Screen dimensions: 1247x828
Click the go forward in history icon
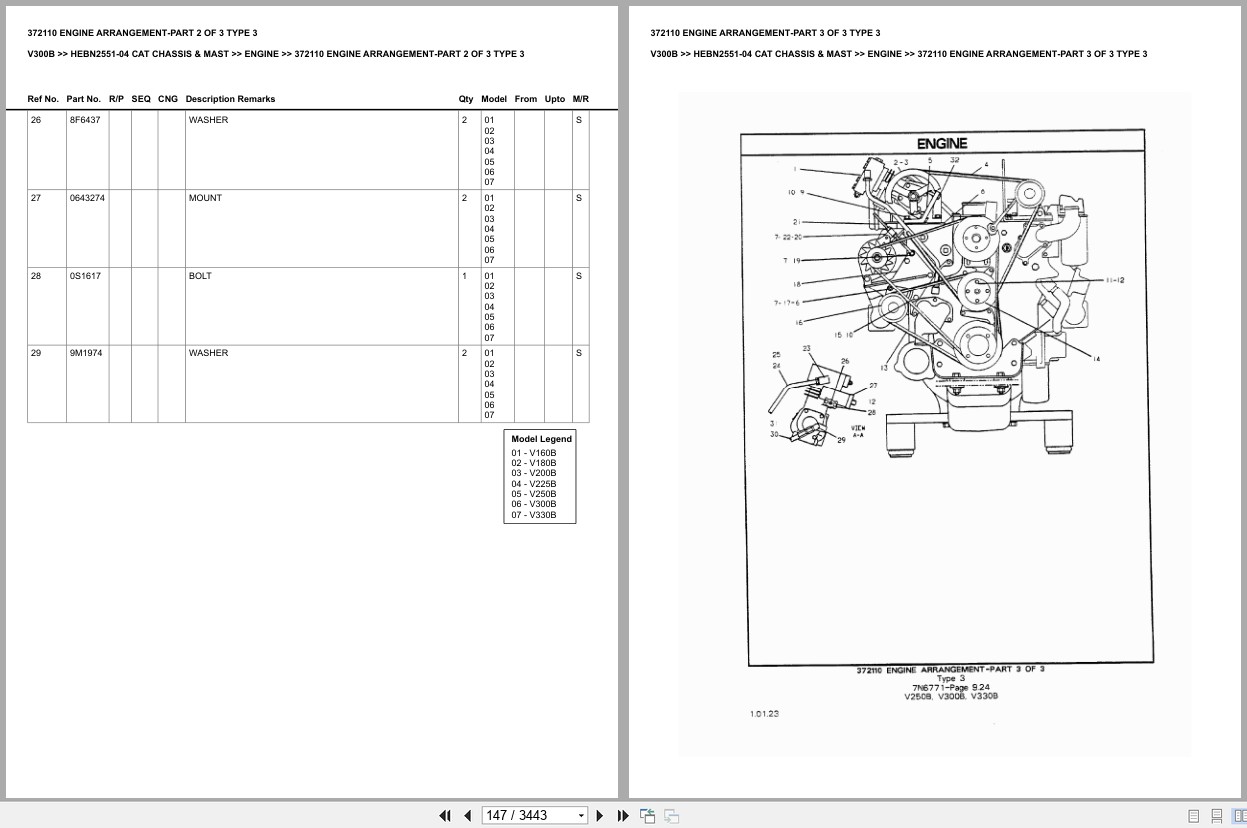671,816
